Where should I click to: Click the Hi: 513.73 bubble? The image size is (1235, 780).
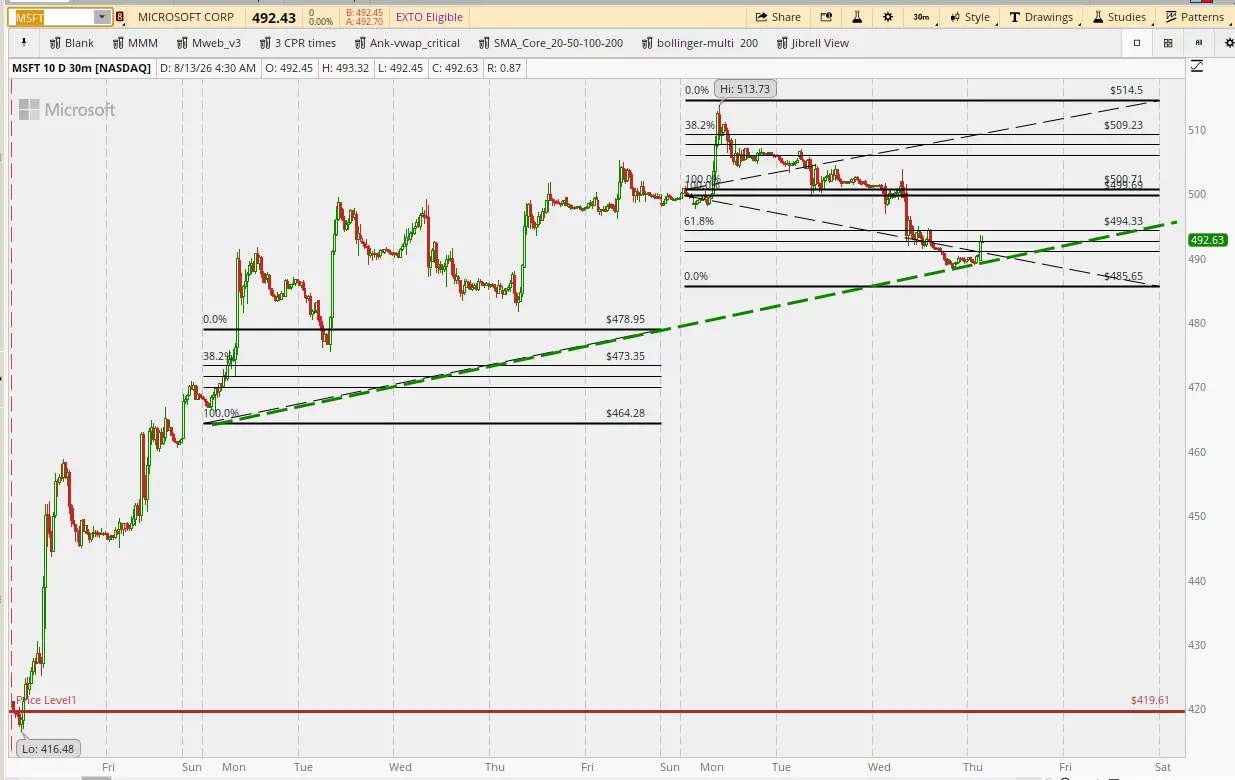pyautogui.click(x=746, y=89)
